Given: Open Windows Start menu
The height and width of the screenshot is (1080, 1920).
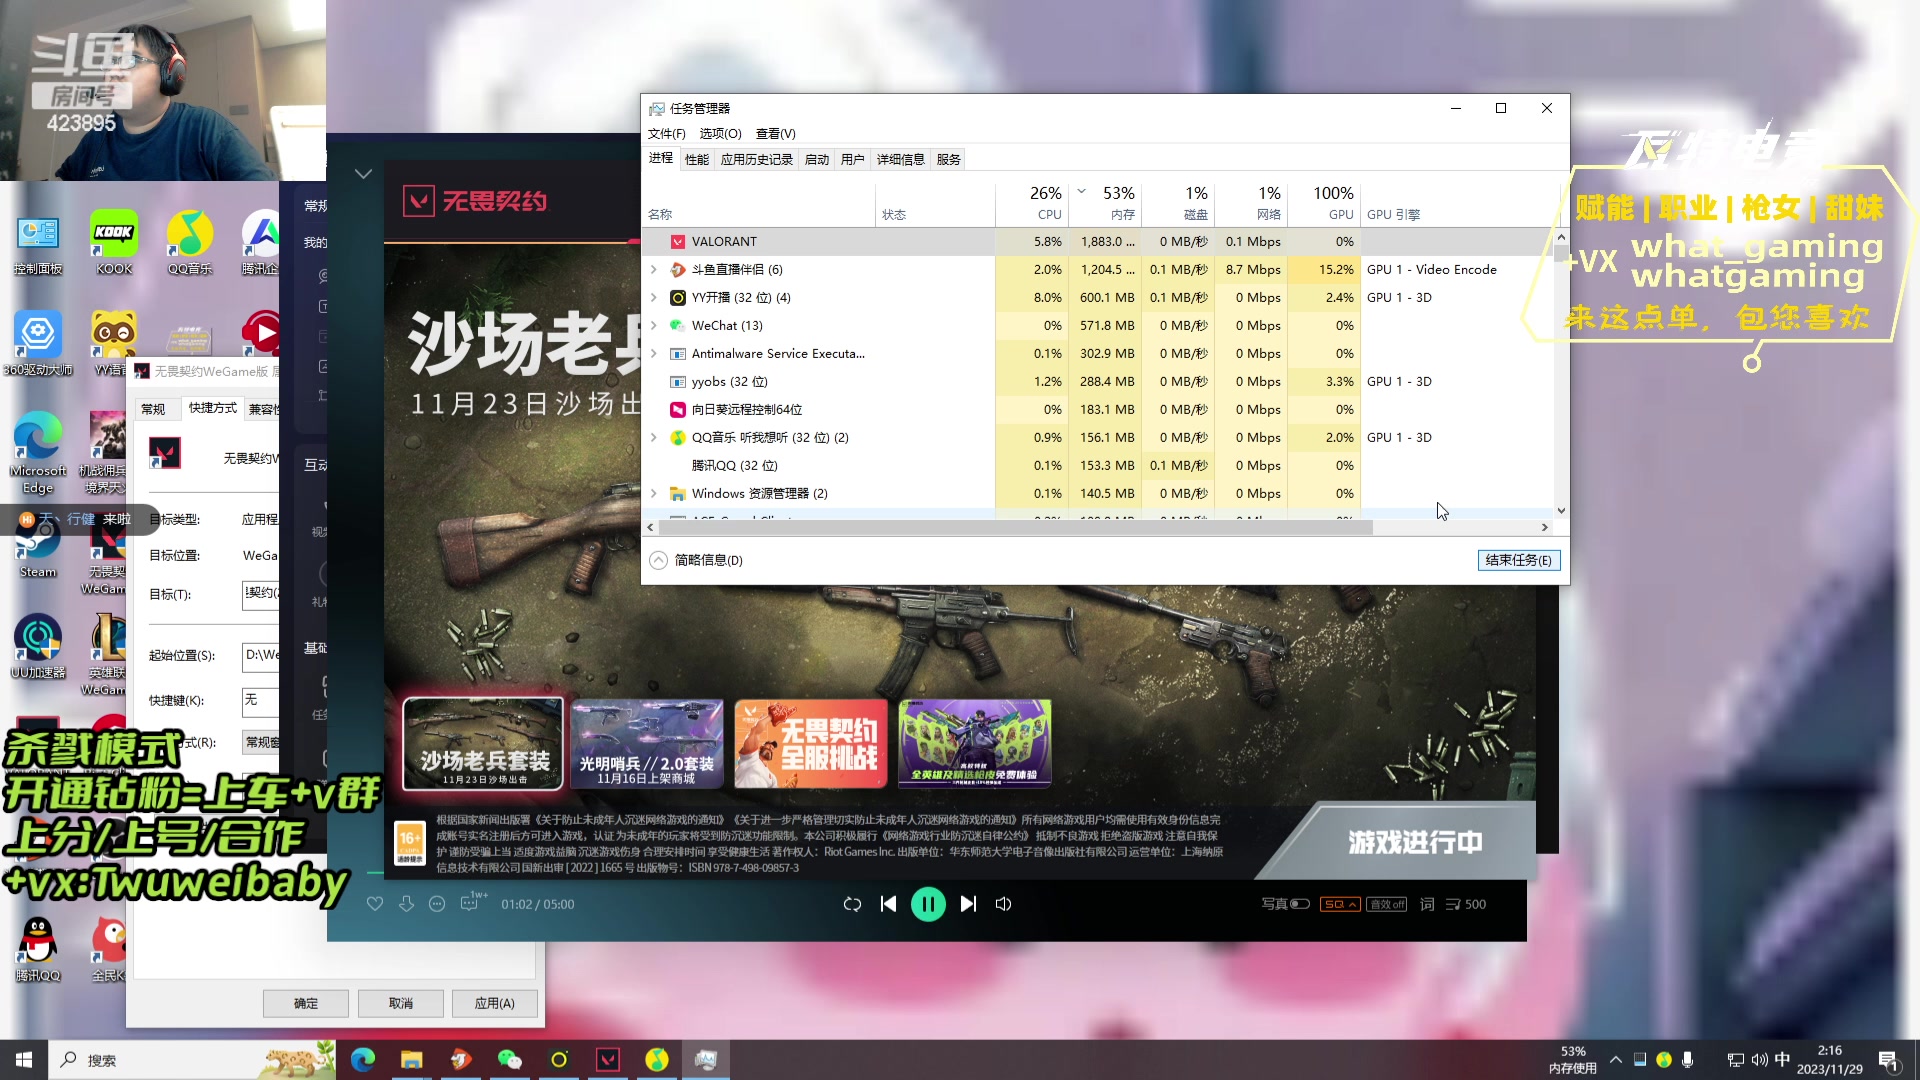Looking at the screenshot, I should pos(24,1060).
